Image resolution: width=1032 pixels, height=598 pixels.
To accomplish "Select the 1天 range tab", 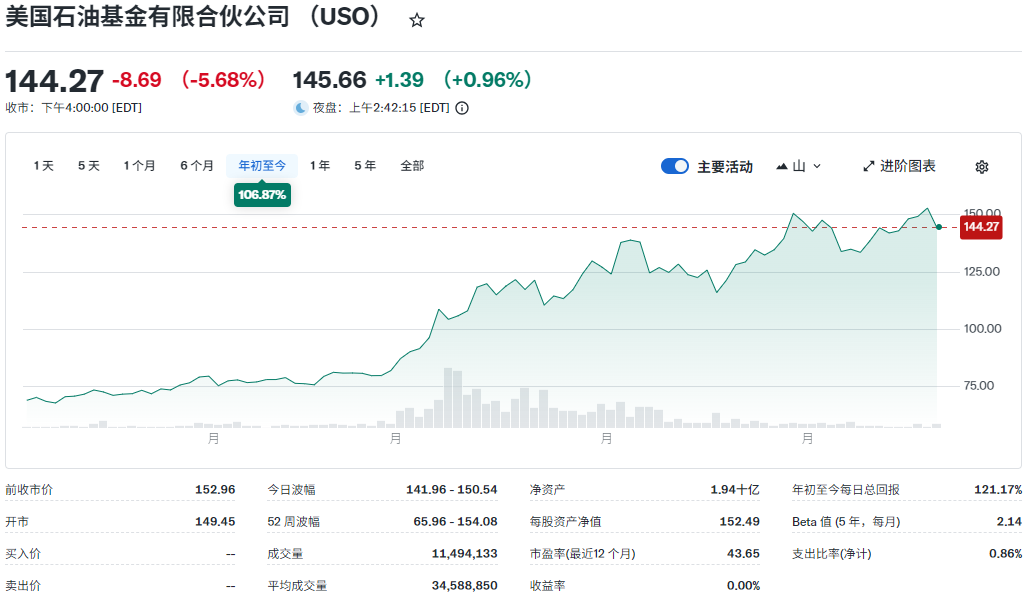I will (43, 166).
